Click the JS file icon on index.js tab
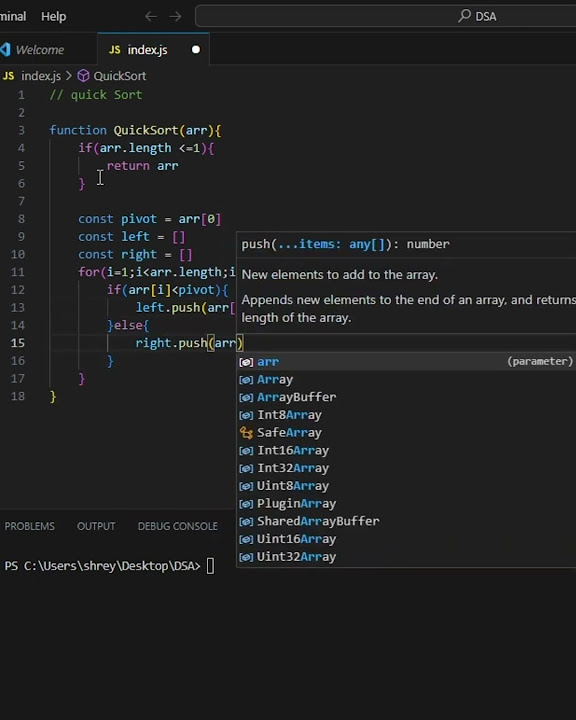Screen dimensions: 576x720 114,50
